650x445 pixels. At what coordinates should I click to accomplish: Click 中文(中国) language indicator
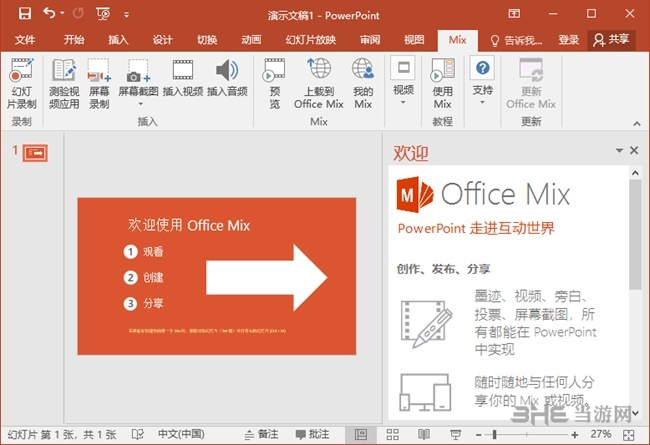click(181, 434)
